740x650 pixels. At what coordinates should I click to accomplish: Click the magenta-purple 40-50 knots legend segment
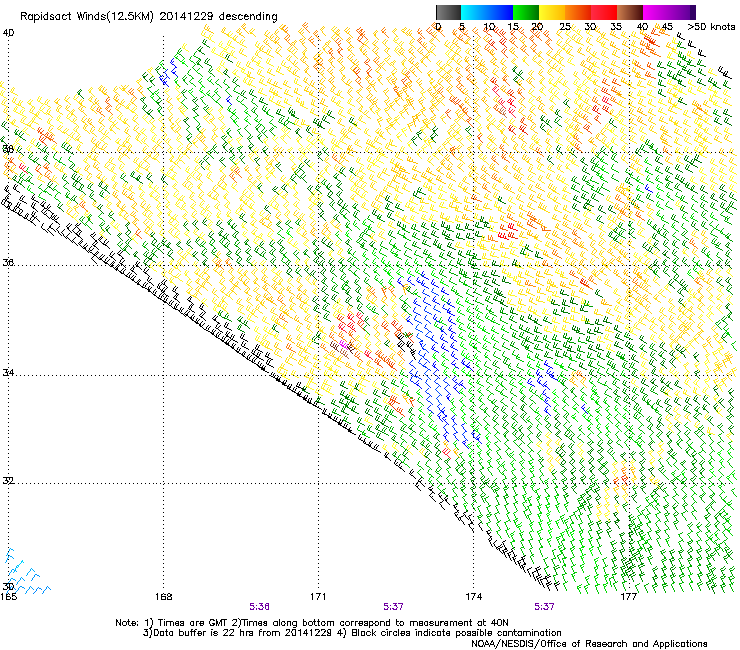[666, 12]
